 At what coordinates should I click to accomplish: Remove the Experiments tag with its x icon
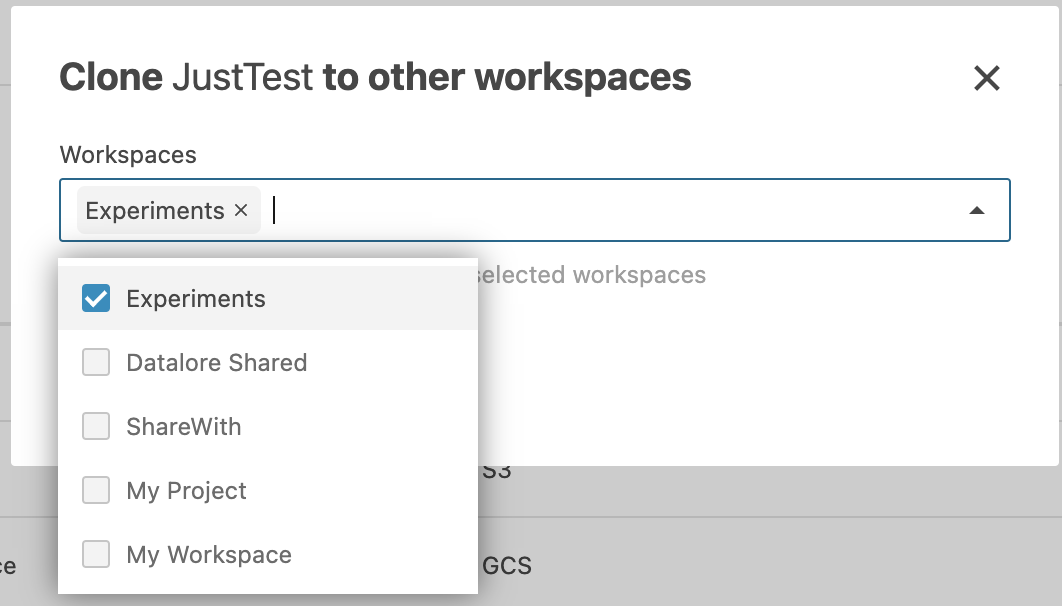tap(240, 210)
